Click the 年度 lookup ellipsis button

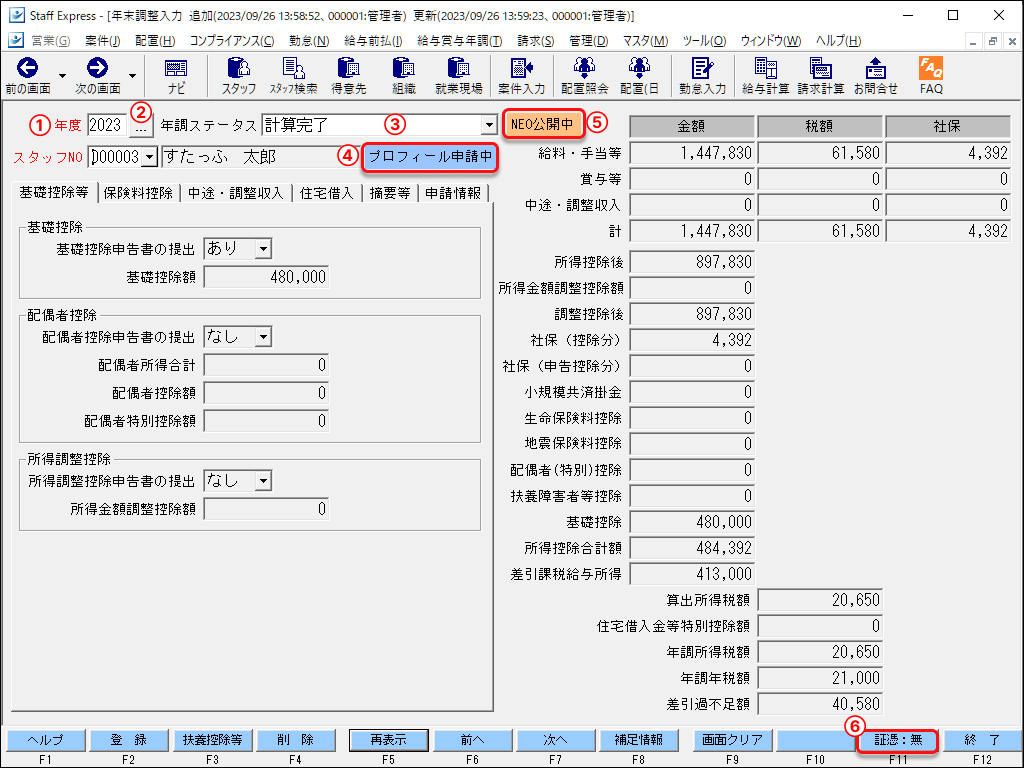click(141, 125)
